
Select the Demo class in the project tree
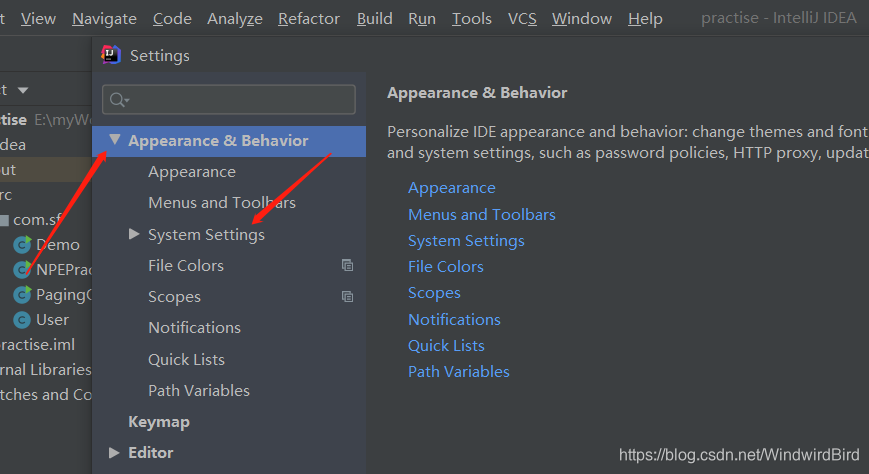pyautogui.click(x=58, y=244)
